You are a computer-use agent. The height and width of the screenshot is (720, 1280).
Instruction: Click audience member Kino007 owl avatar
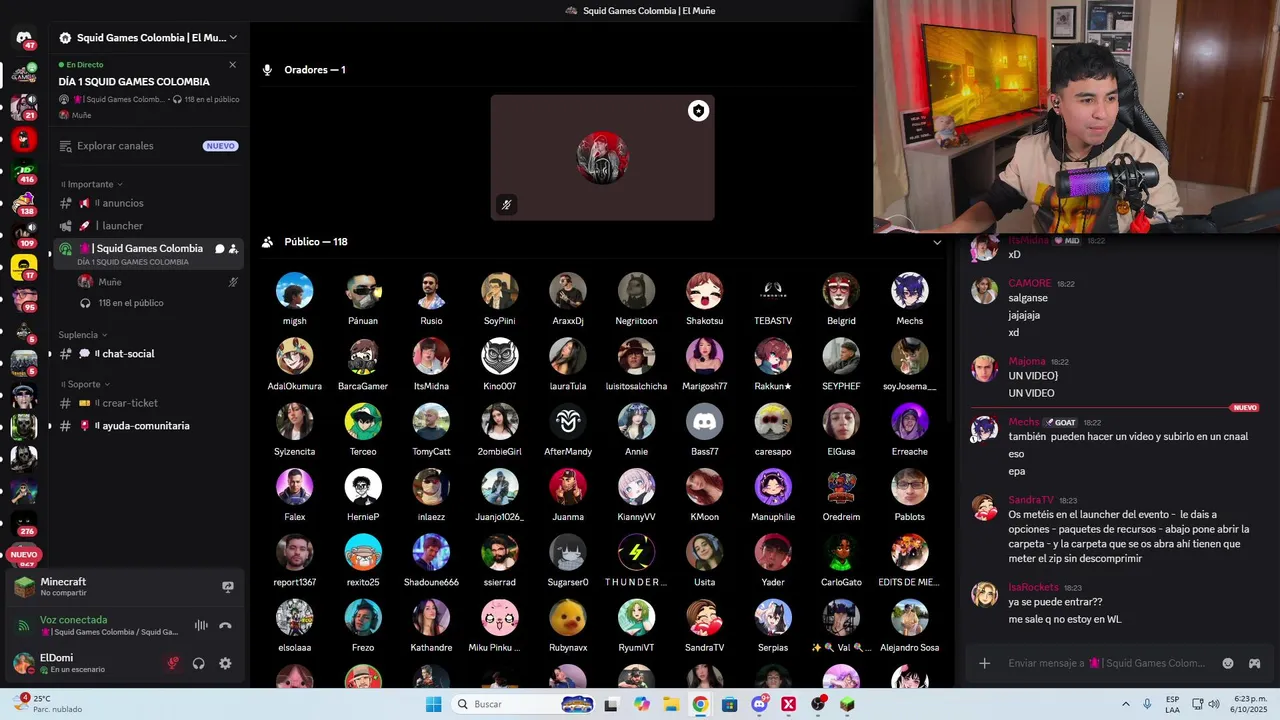pyautogui.click(x=499, y=356)
